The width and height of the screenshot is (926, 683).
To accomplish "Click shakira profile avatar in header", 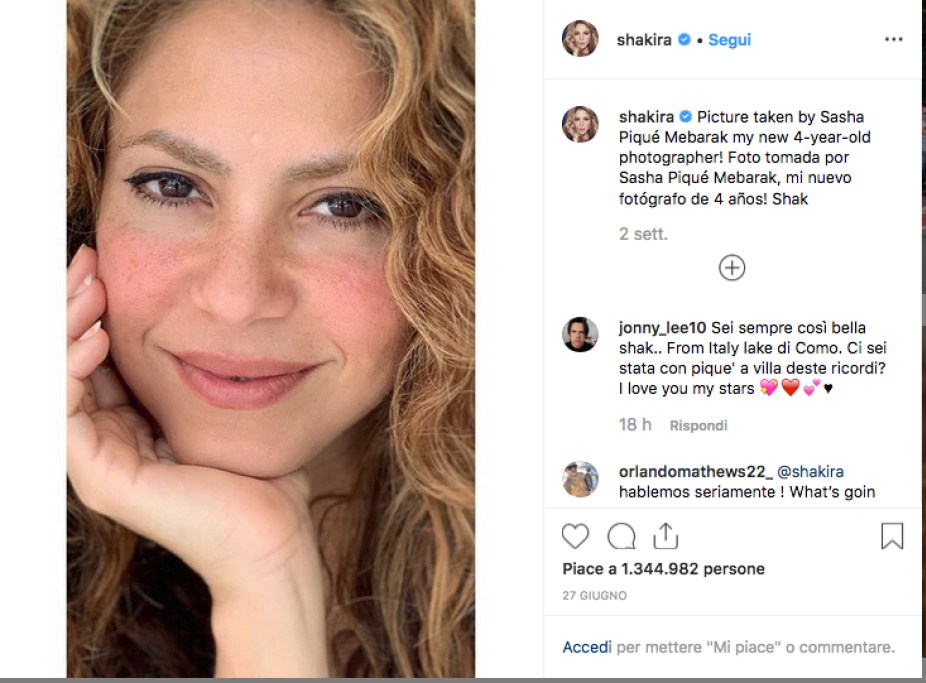I will click(580, 39).
